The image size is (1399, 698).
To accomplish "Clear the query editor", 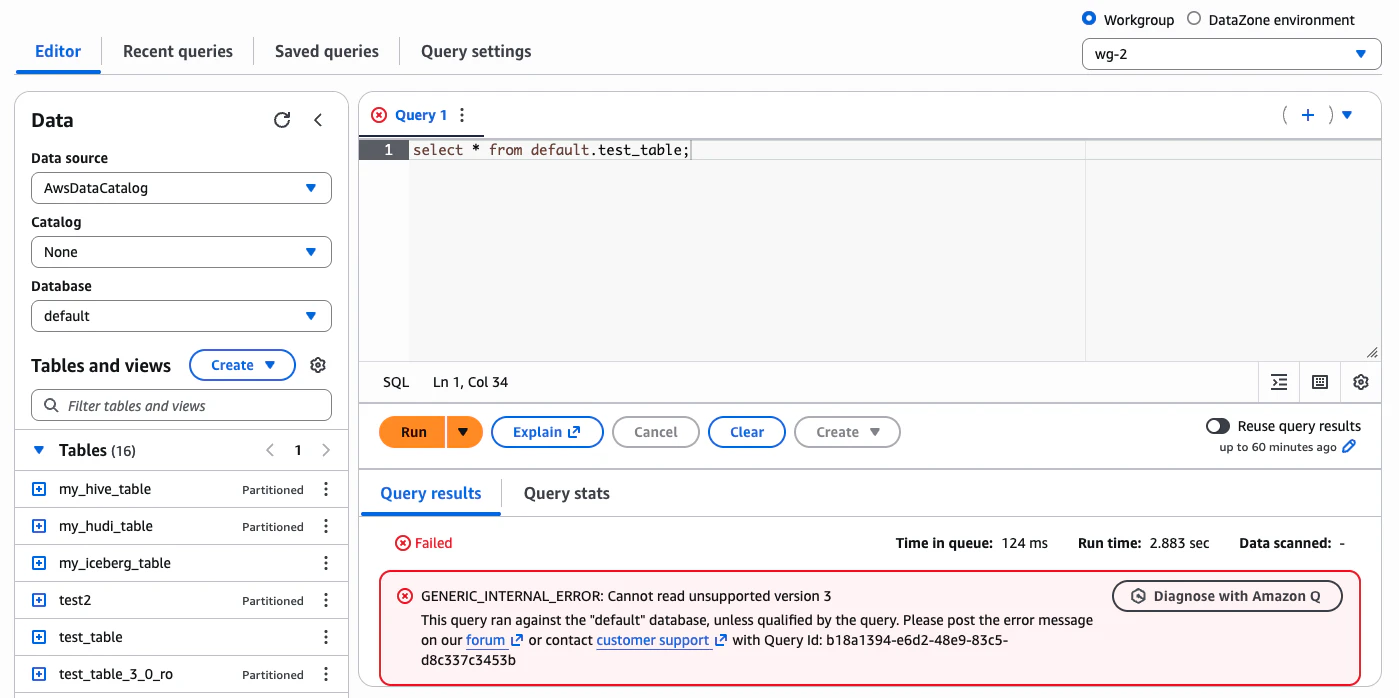I will 747,432.
